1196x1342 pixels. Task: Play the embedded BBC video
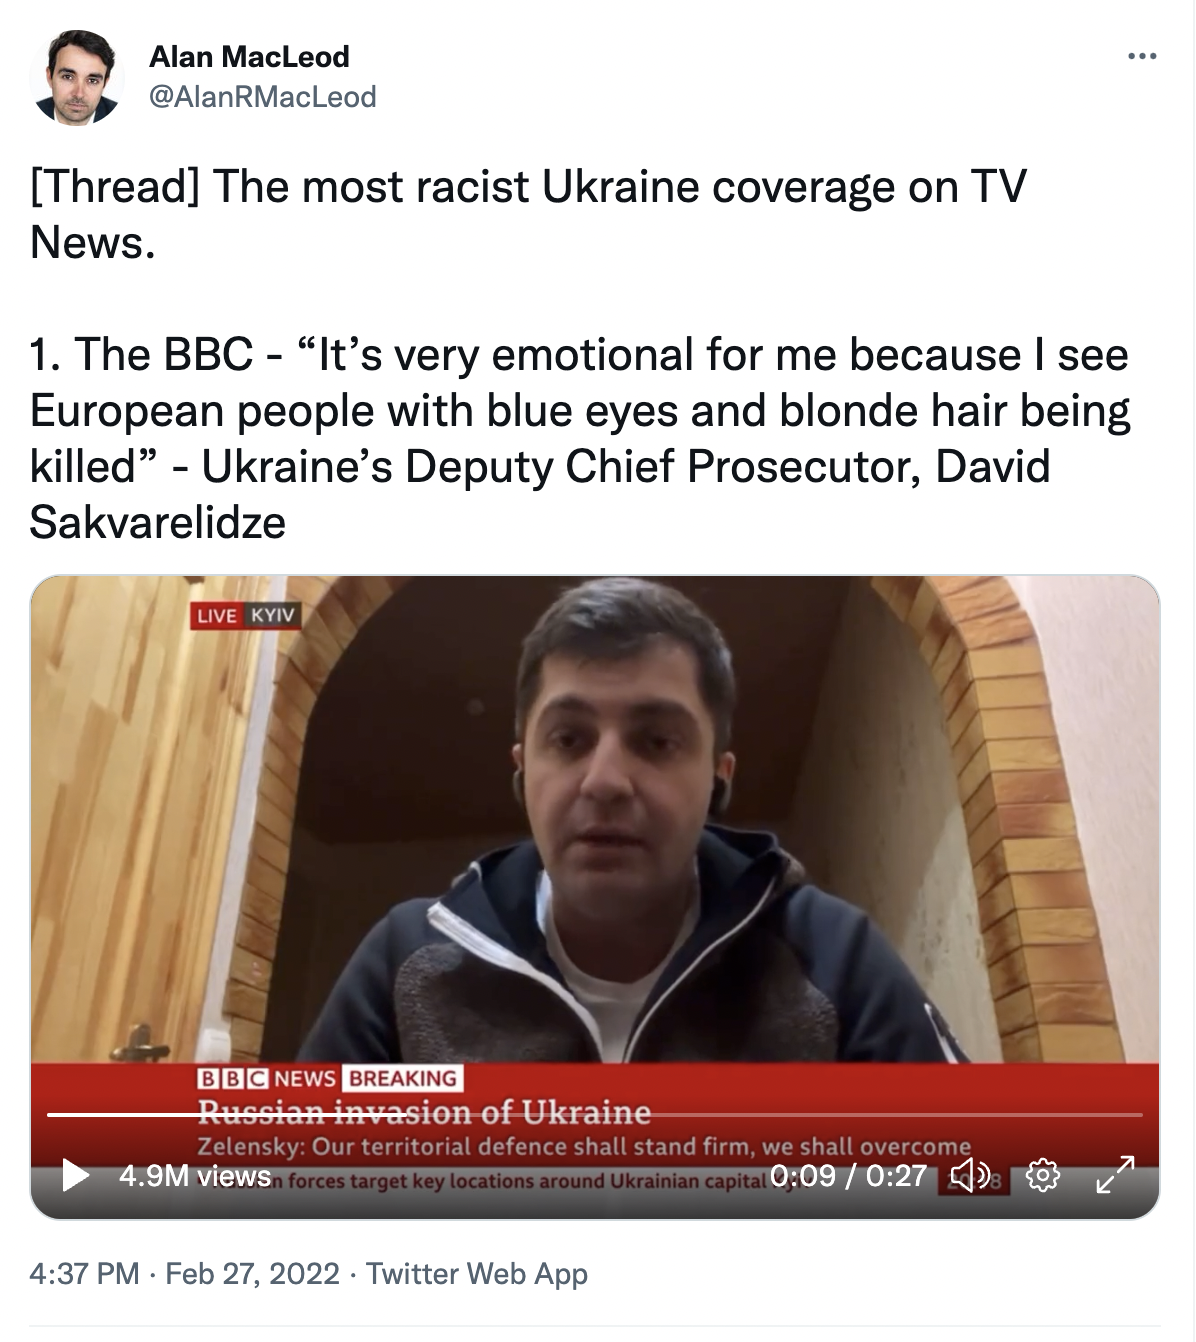click(x=77, y=1175)
